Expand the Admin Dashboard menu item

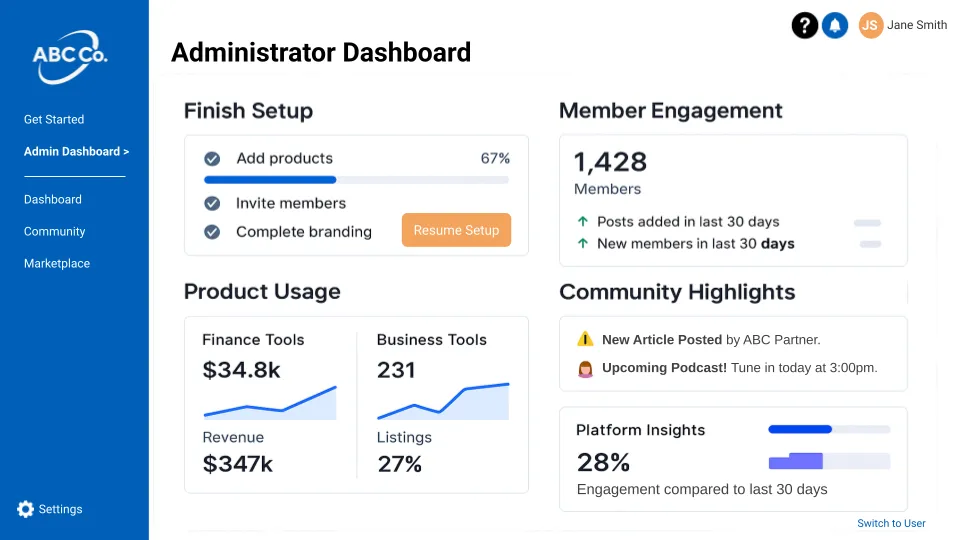[x=77, y=152]
